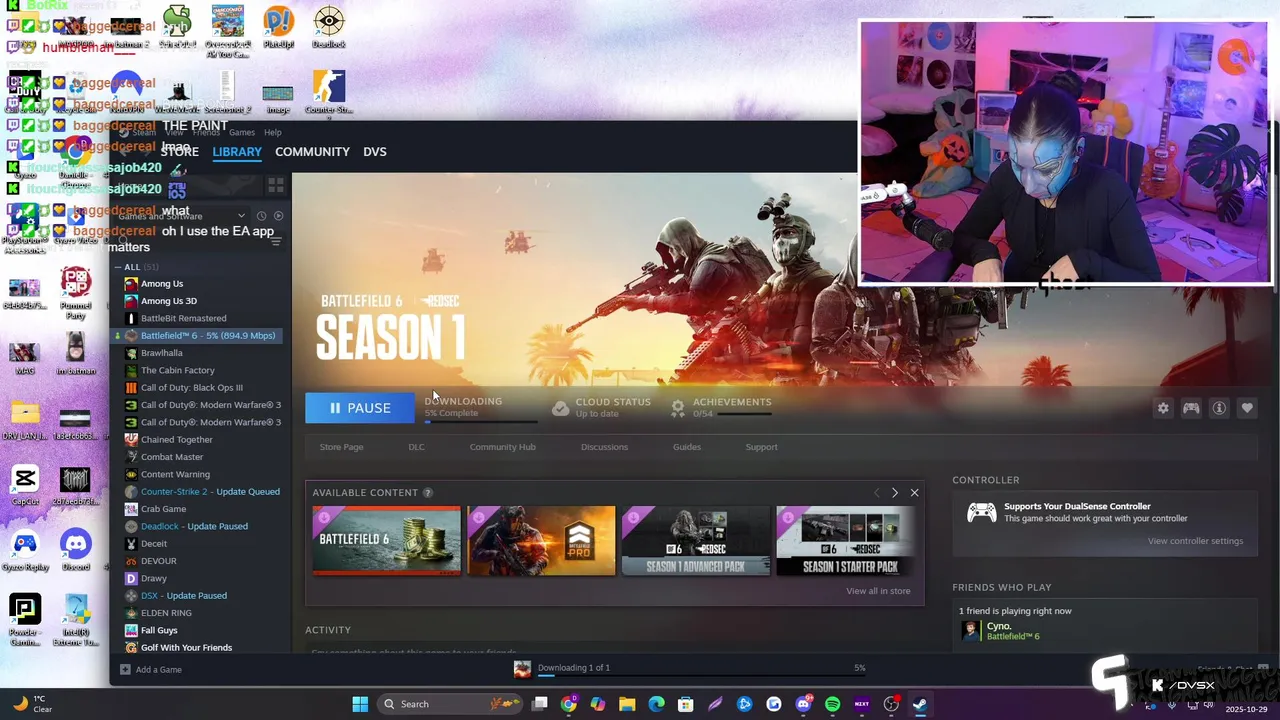Image resolution: width=1280 pixels, height=720 pixels.
Task: Open the Store Page link
Action: coord(341,447)
